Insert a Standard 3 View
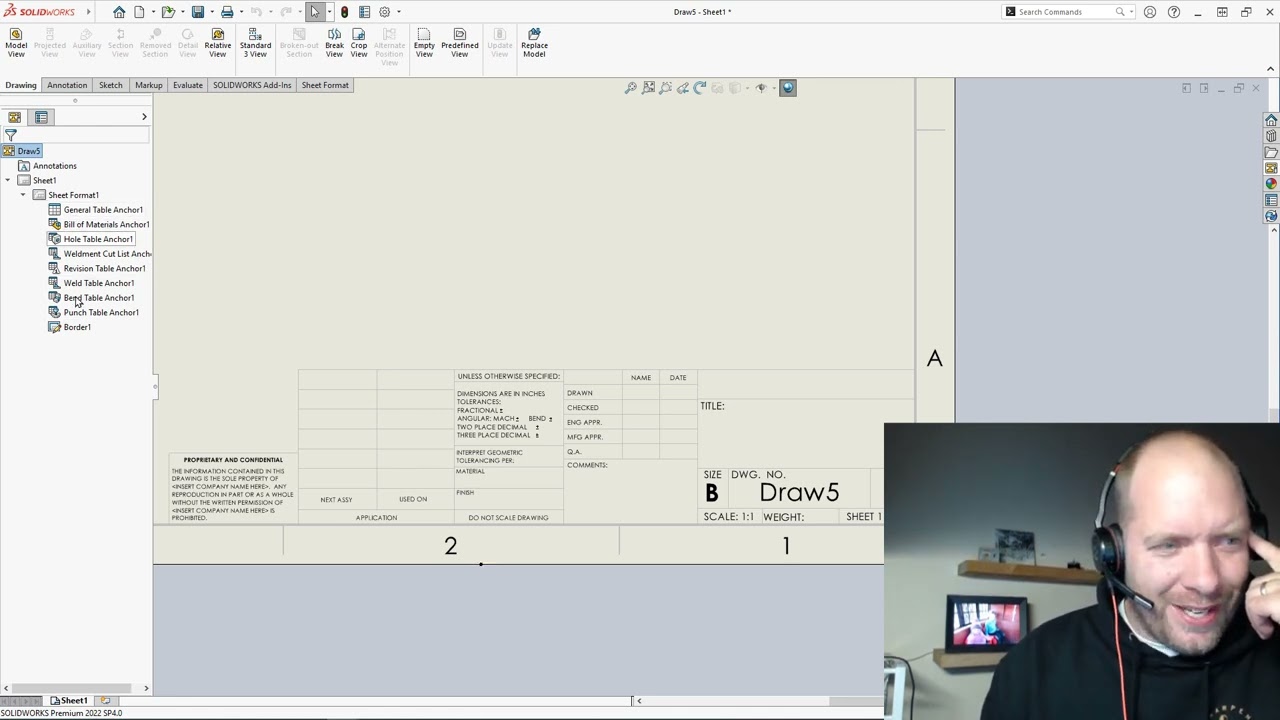The width and height of the screenshot is (1280, 720). click(x=255, y=43)
